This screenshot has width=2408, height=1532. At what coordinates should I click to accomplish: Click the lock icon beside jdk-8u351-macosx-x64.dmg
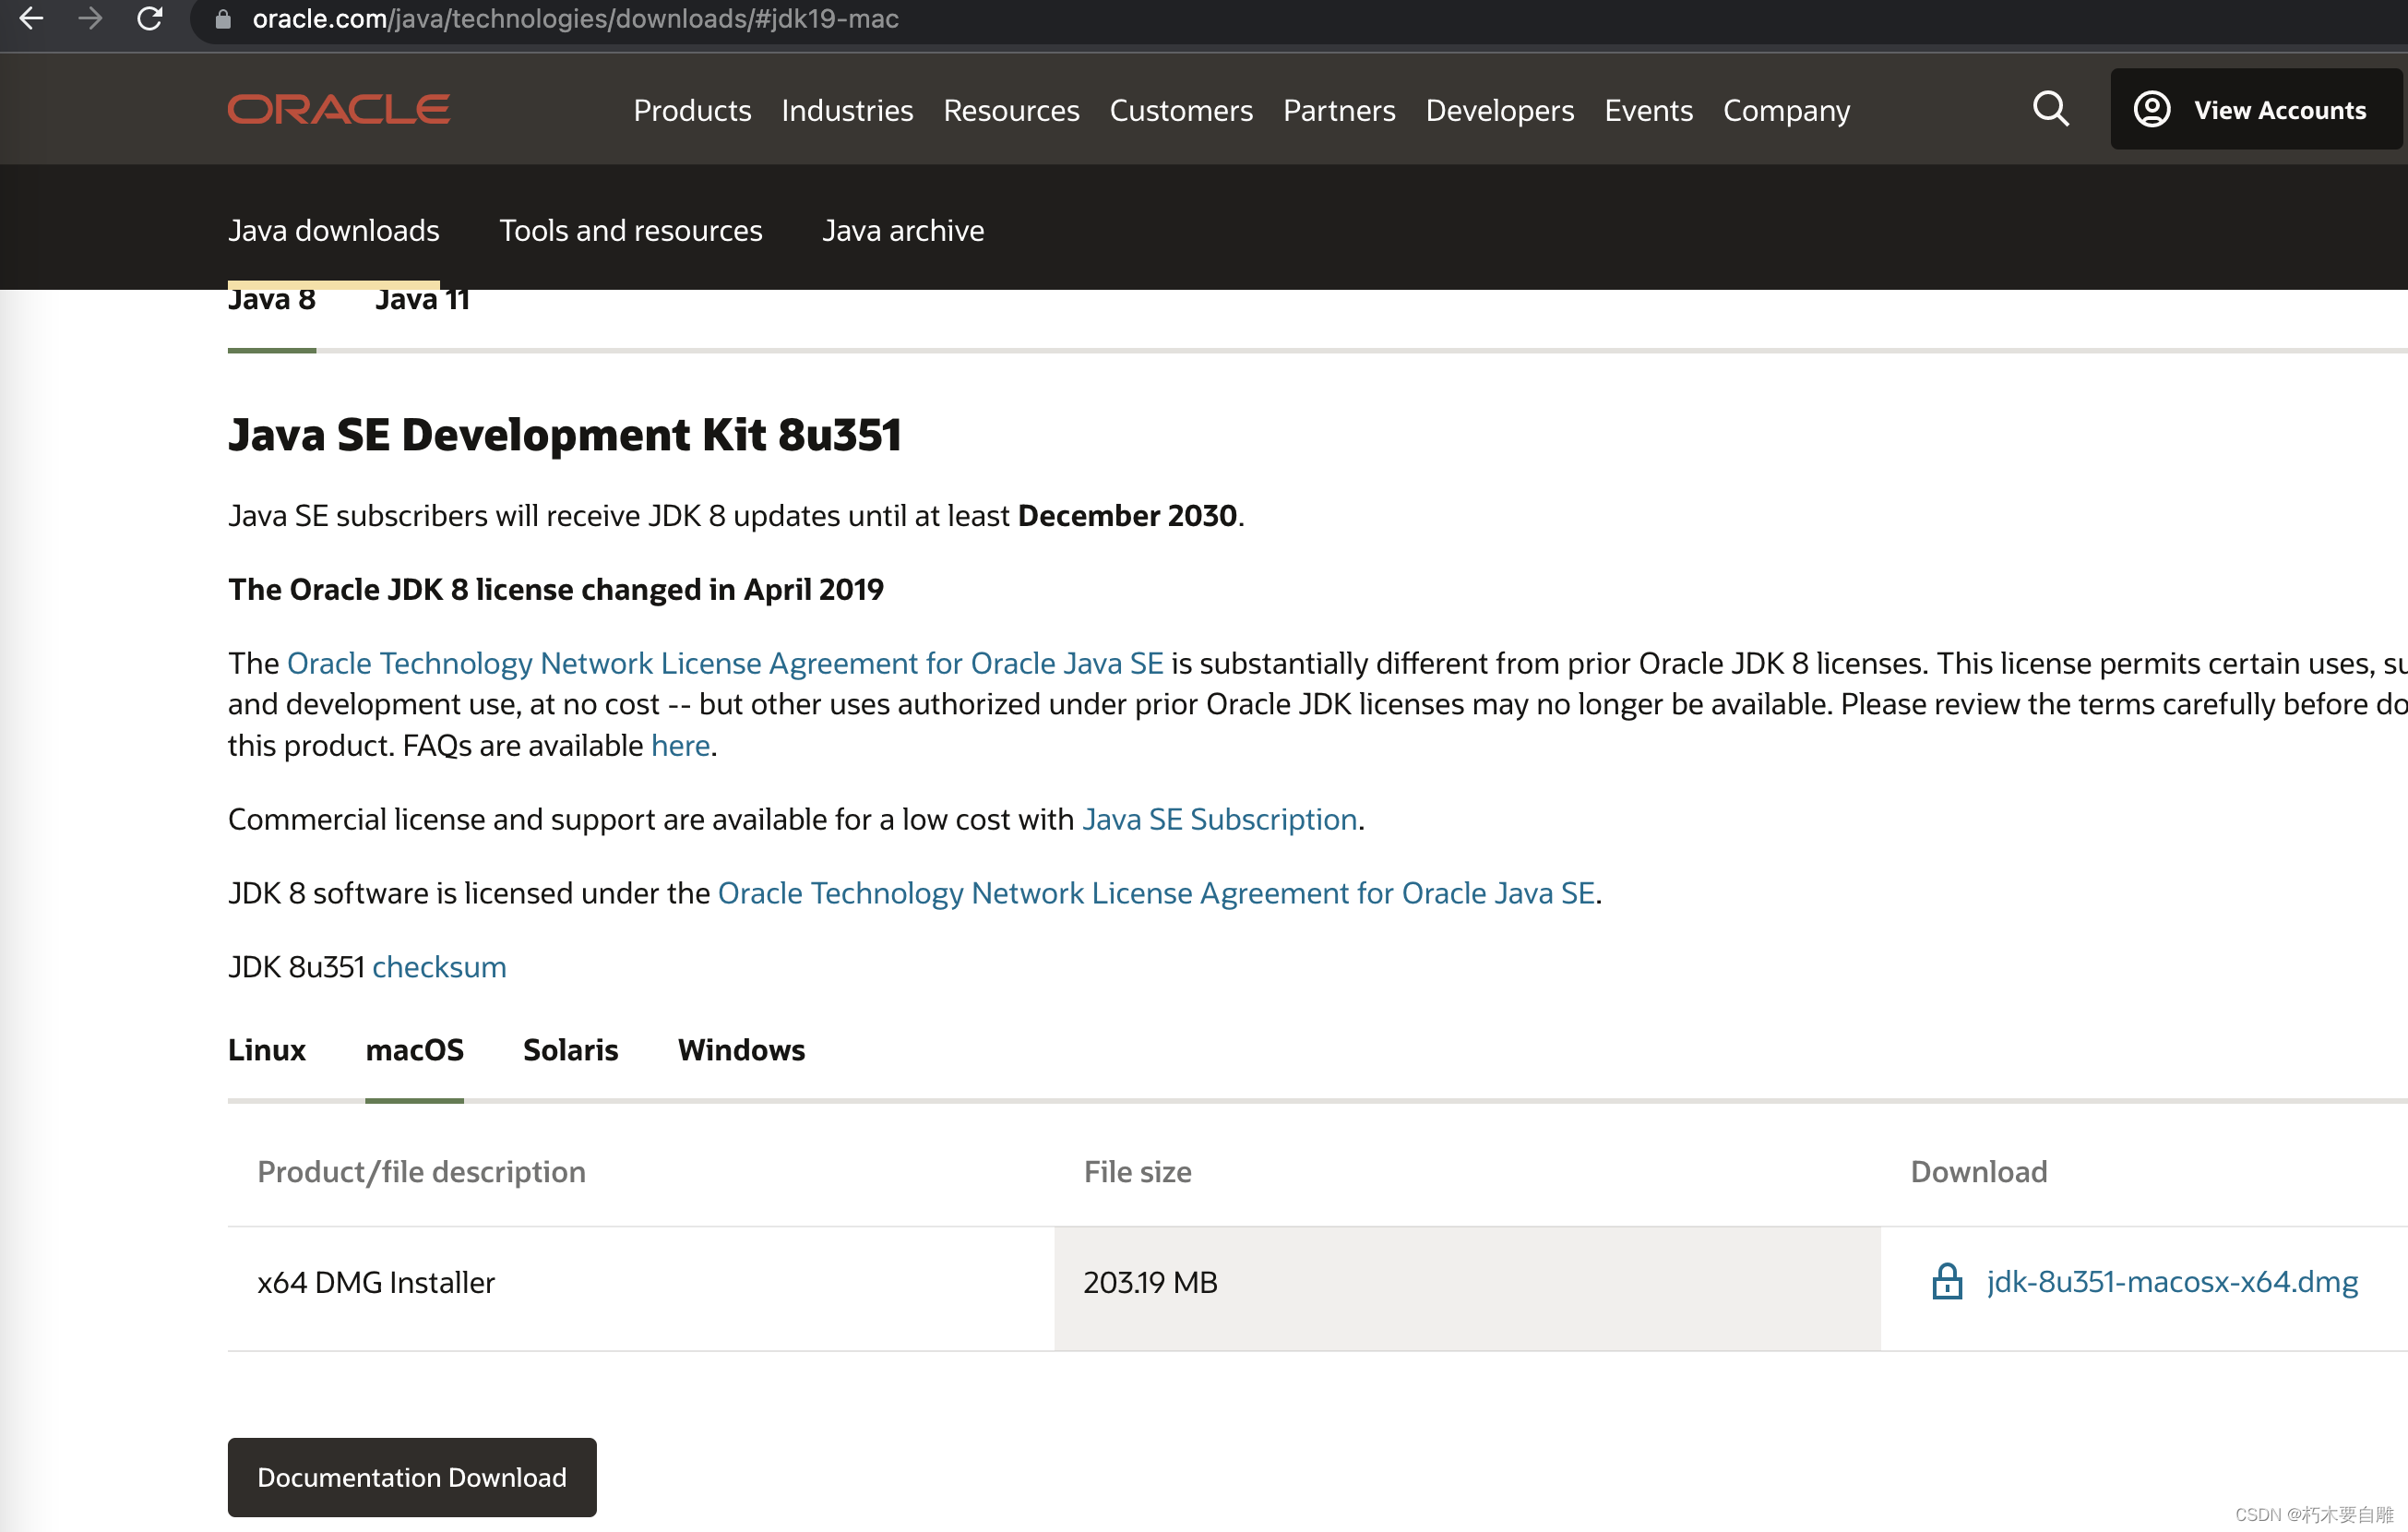pos(1946,1281)
